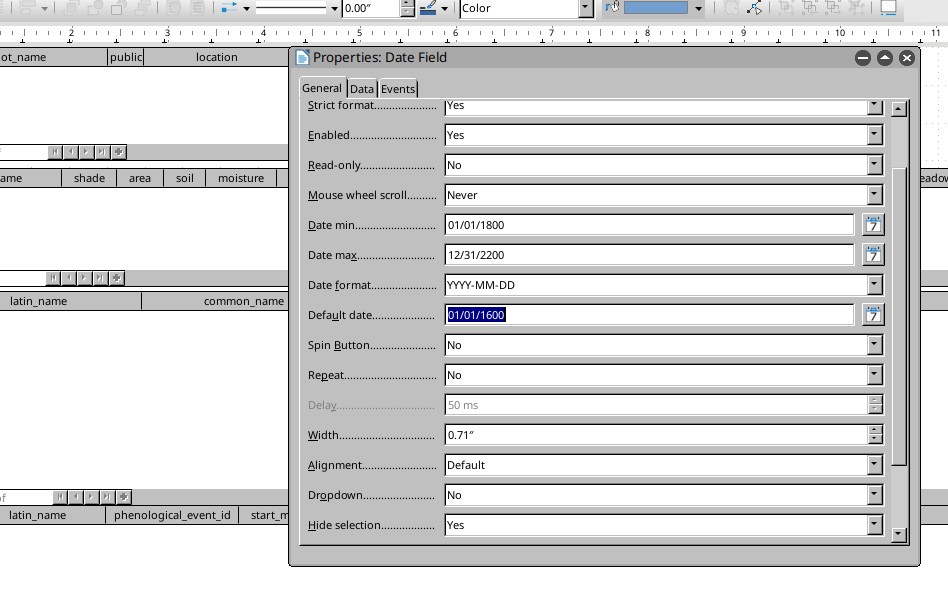Open the Default date calendar picker
This screenshot has width=948, height=610.
pyautogui.click(x=872, y=315)
